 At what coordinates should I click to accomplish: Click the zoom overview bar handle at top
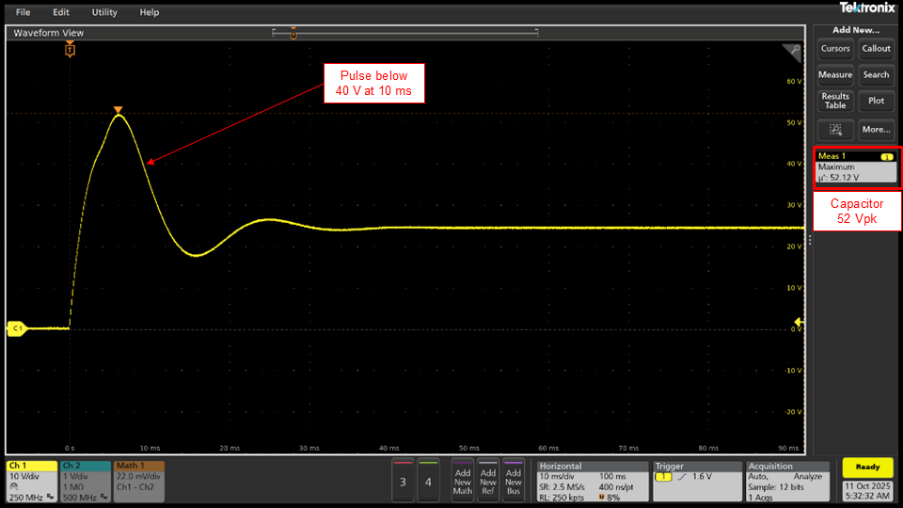[x=293, y=33]
